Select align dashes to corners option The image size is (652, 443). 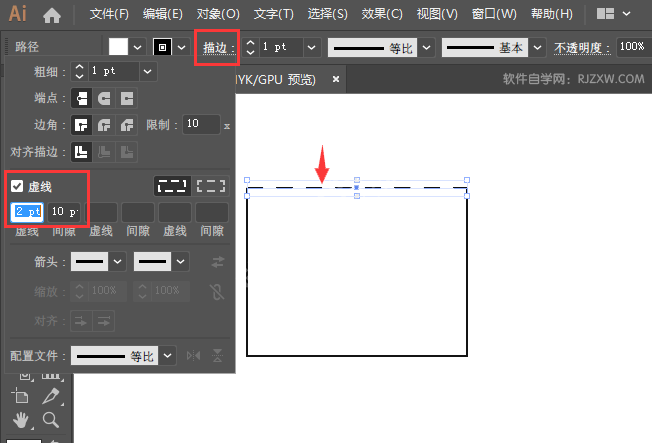(211, 186)
